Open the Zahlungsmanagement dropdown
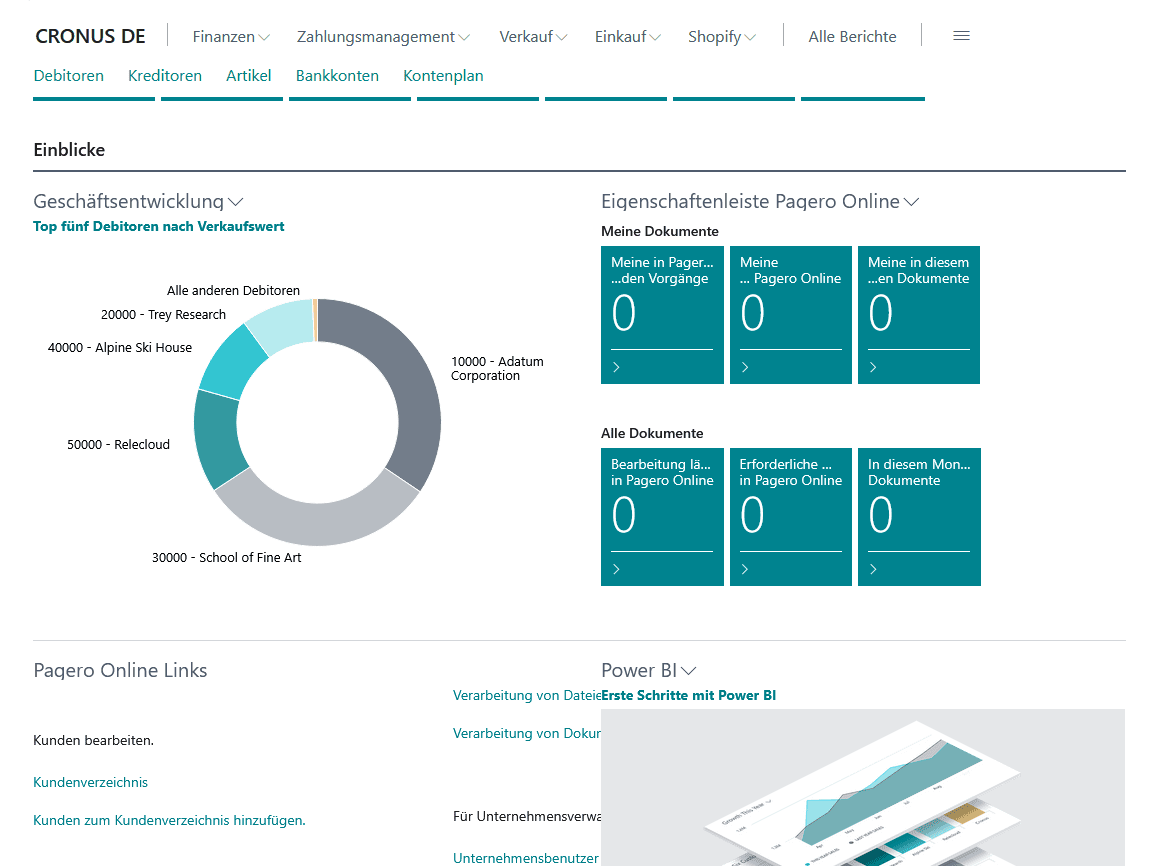The image size is (1155, 866). (x=383, y=37)
